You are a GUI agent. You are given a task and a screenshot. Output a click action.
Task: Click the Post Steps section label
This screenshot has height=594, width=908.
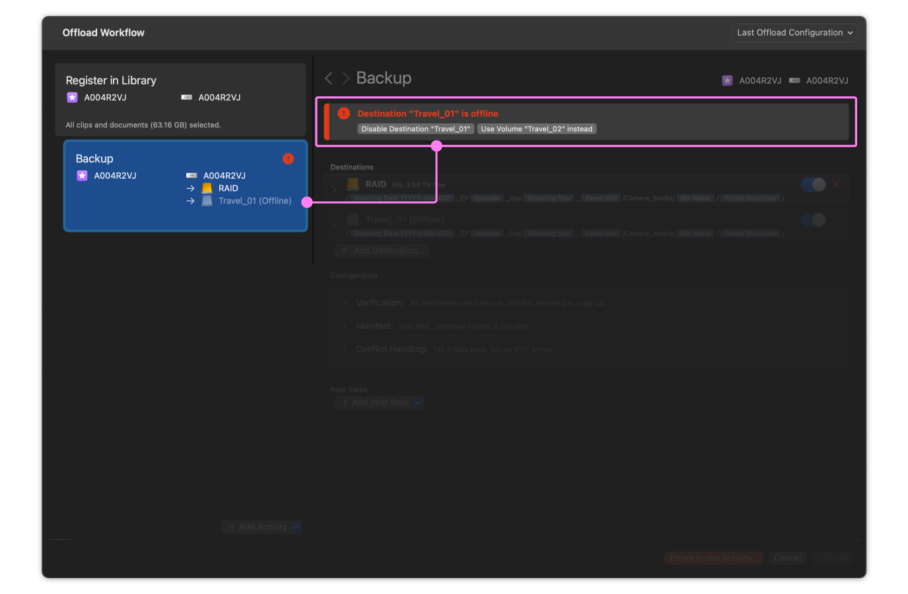(x=349, y=390)
